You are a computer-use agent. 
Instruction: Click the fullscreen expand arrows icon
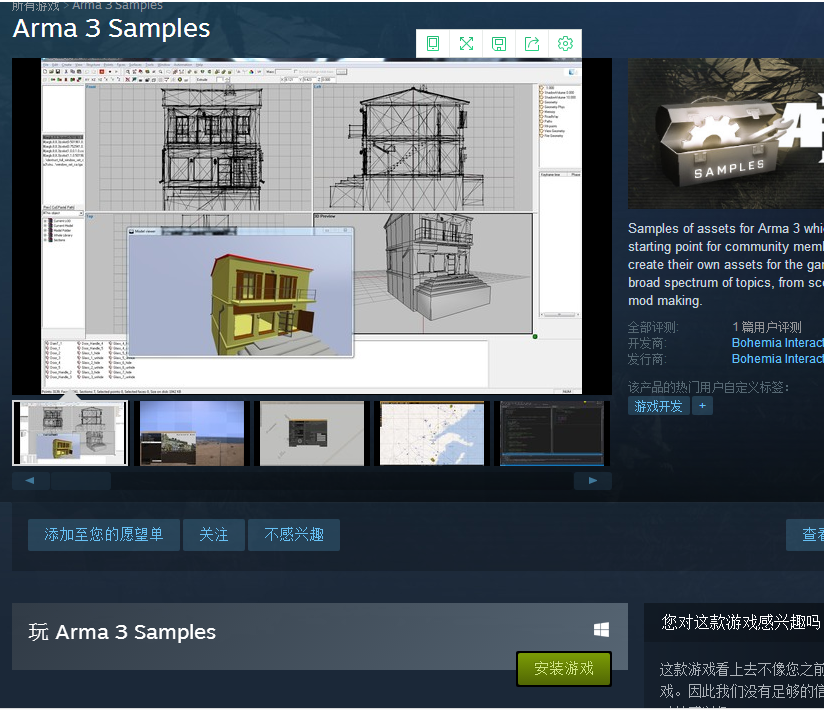[x=466, y=44]
